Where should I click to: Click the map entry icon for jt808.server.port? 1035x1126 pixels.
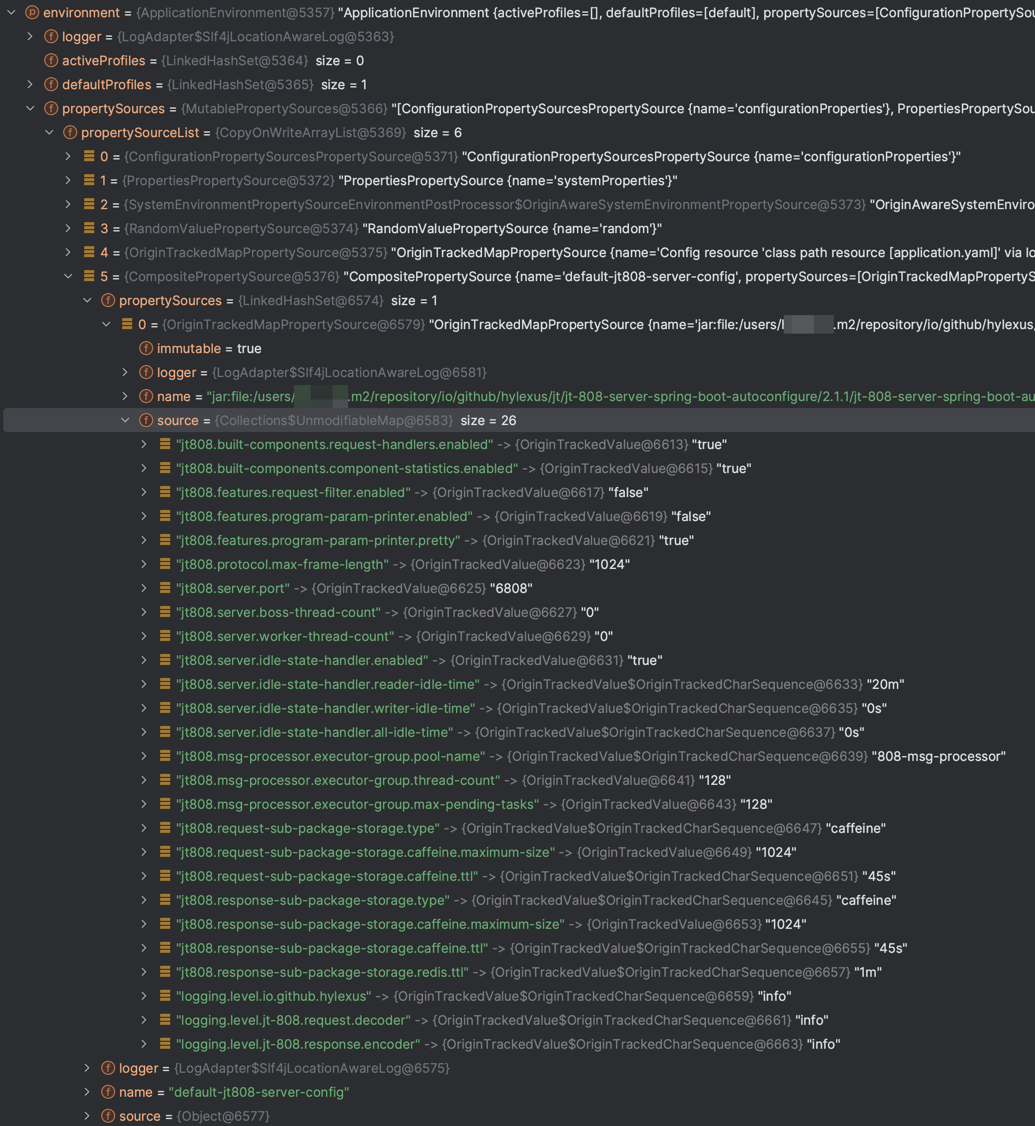[x=163, y=588]
